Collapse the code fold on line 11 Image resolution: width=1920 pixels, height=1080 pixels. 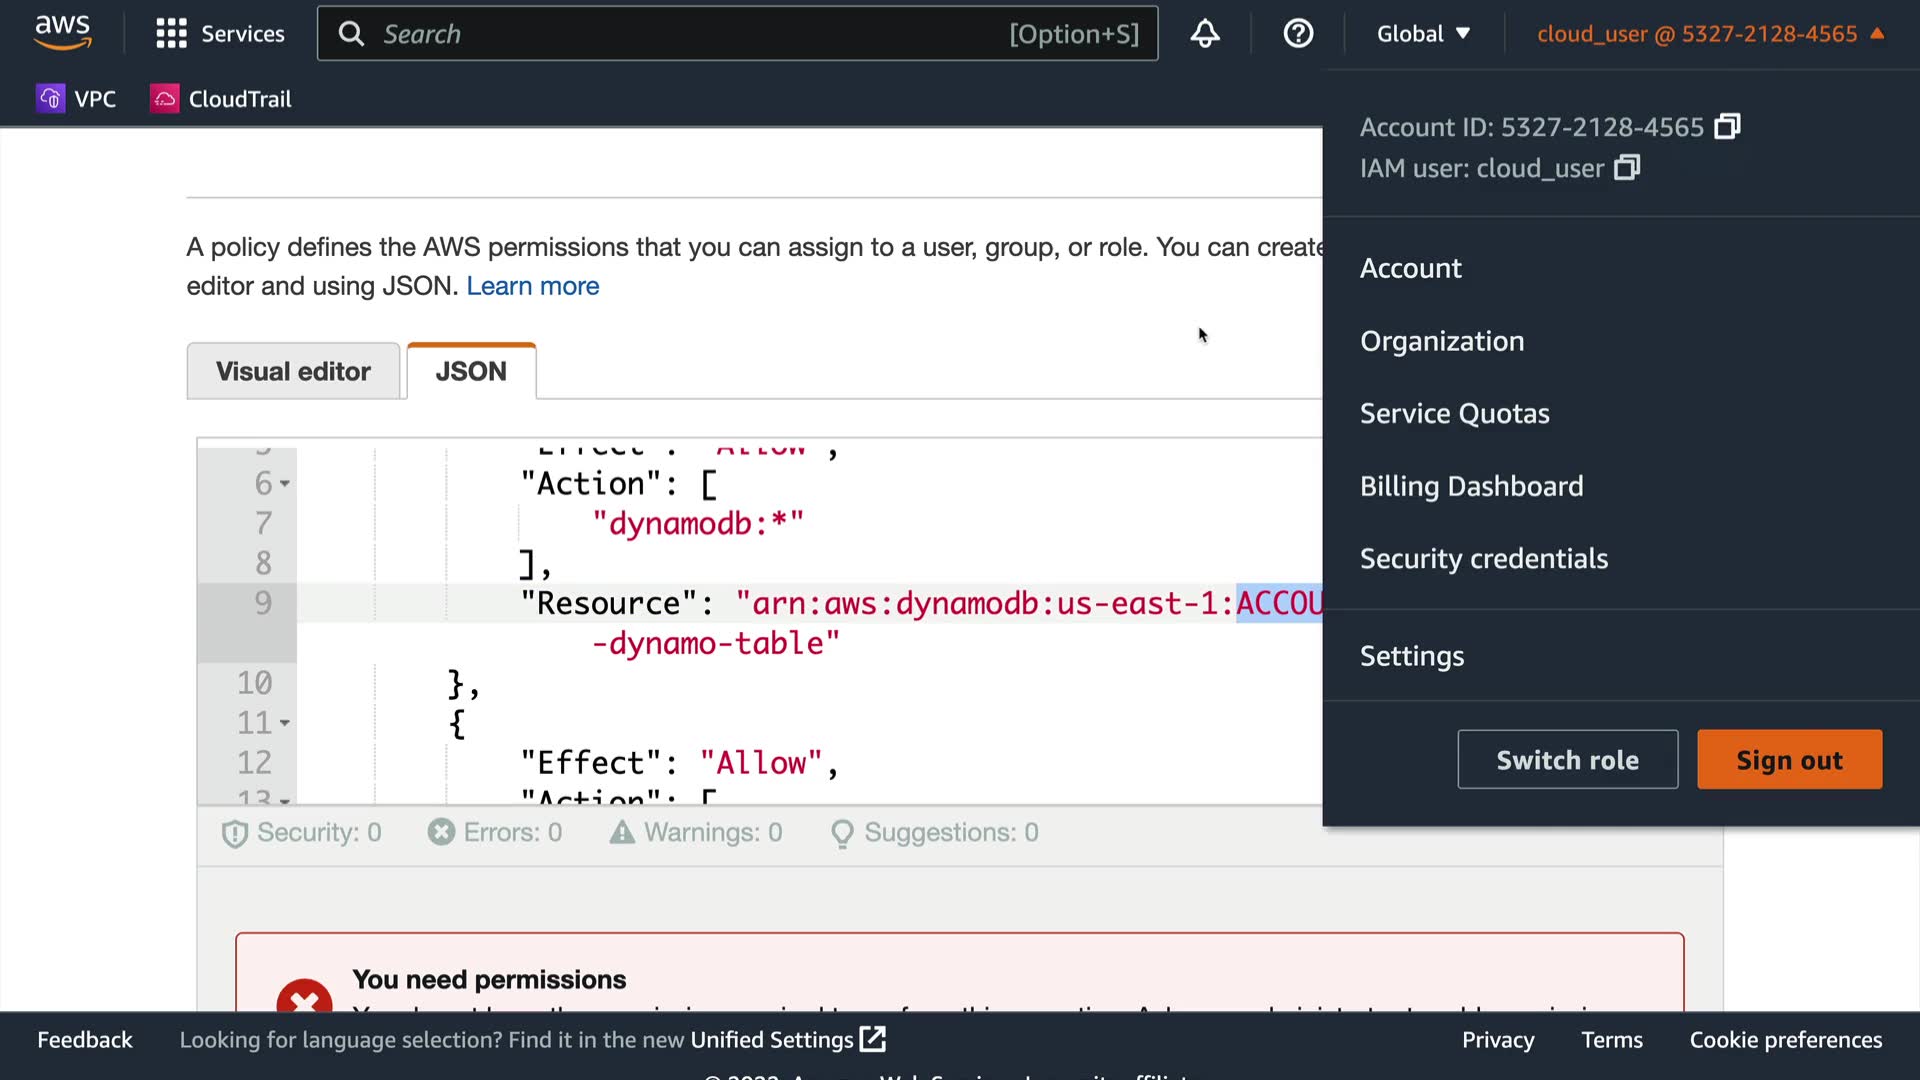pos(285,723)
